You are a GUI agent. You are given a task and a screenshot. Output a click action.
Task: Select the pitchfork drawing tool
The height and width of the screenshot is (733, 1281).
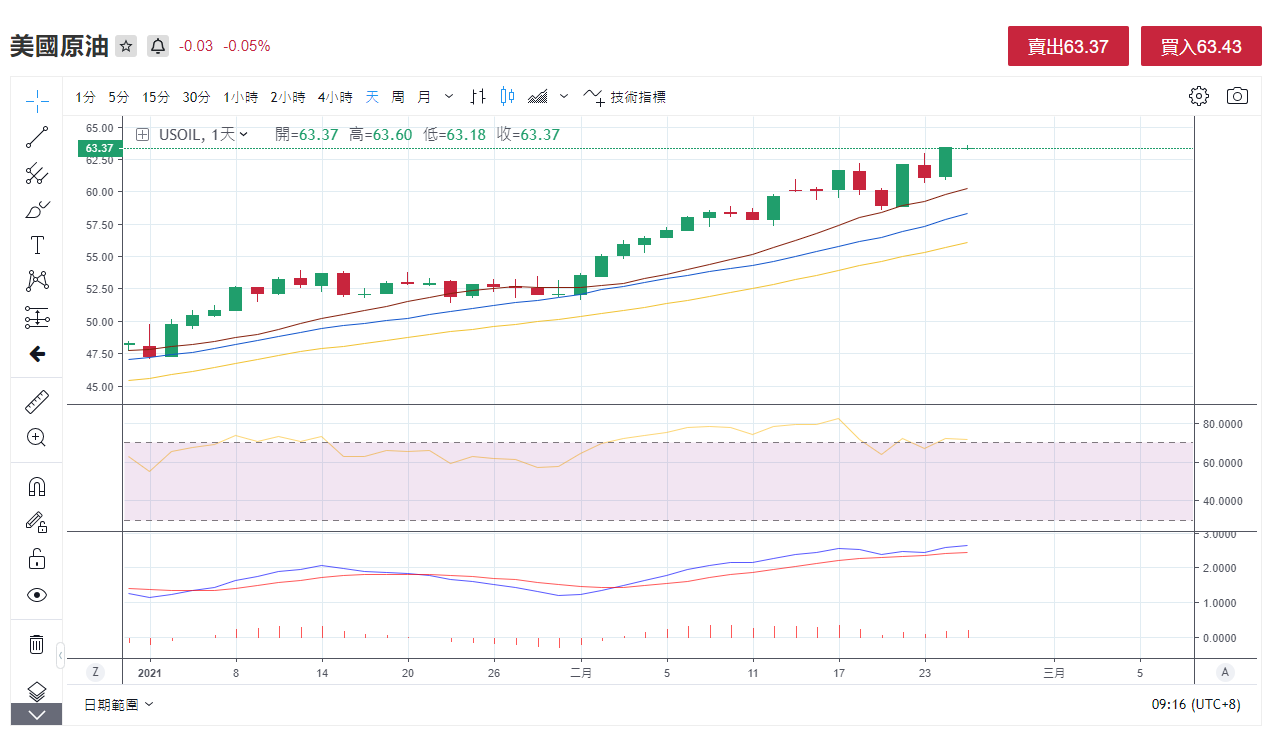click(37, 174)
